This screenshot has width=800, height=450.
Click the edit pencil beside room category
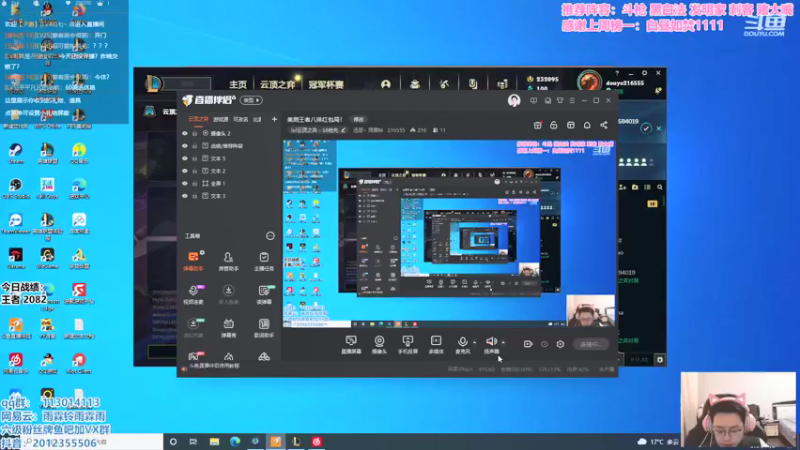(343, 130)
